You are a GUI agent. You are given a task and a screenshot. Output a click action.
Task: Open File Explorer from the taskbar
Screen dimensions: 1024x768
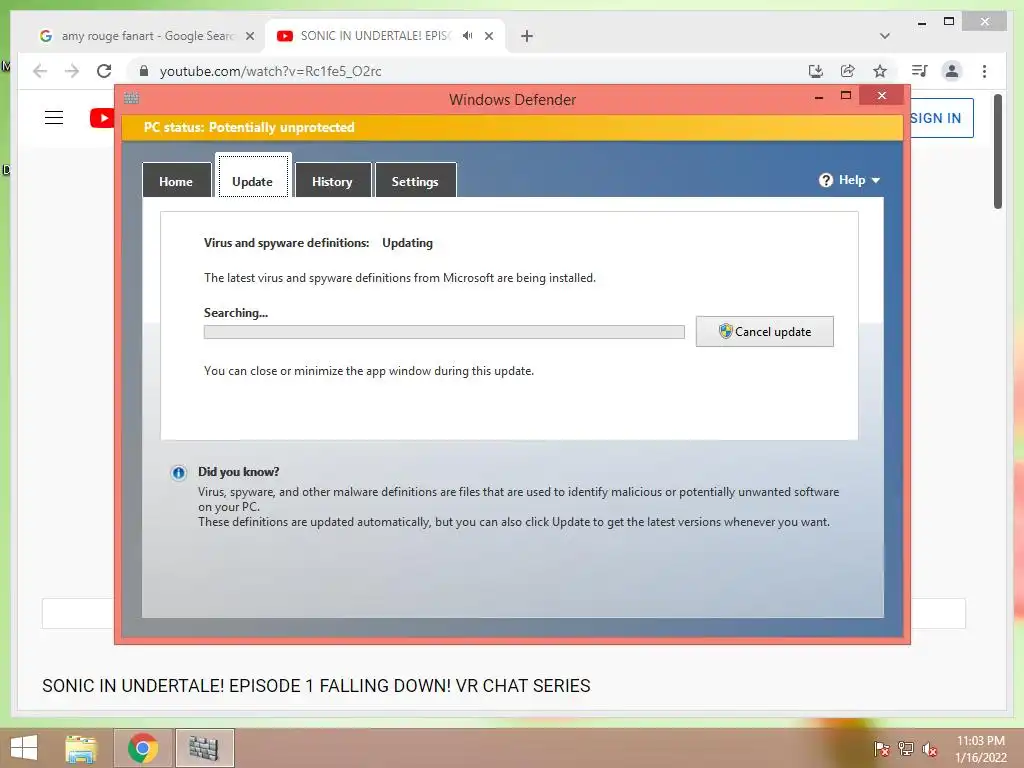pos(81,748)
